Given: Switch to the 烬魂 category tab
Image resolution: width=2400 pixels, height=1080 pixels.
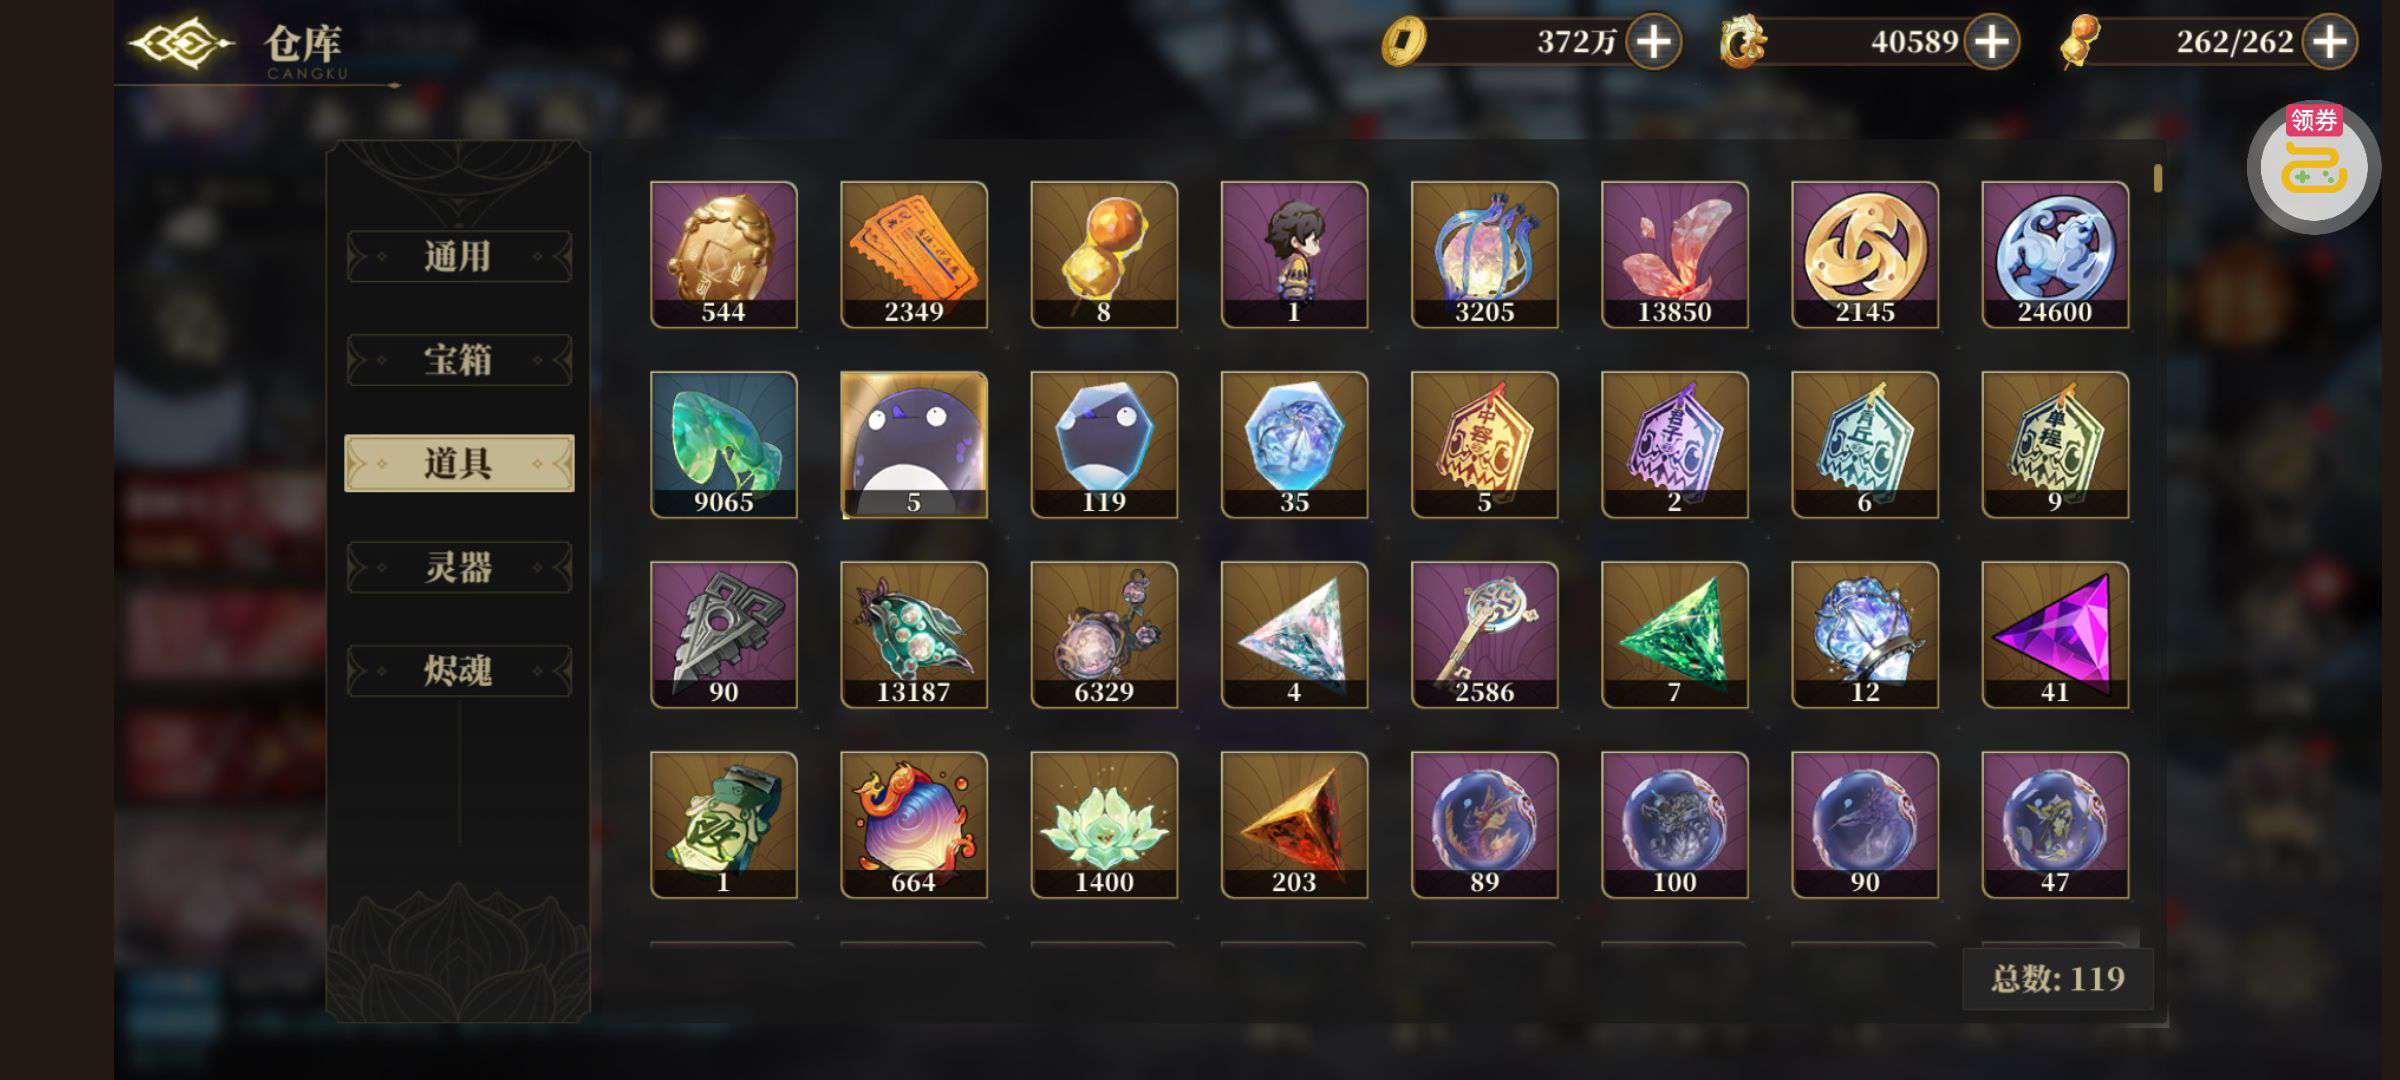Looking at the screenshot, I should [x=459, y=670].
